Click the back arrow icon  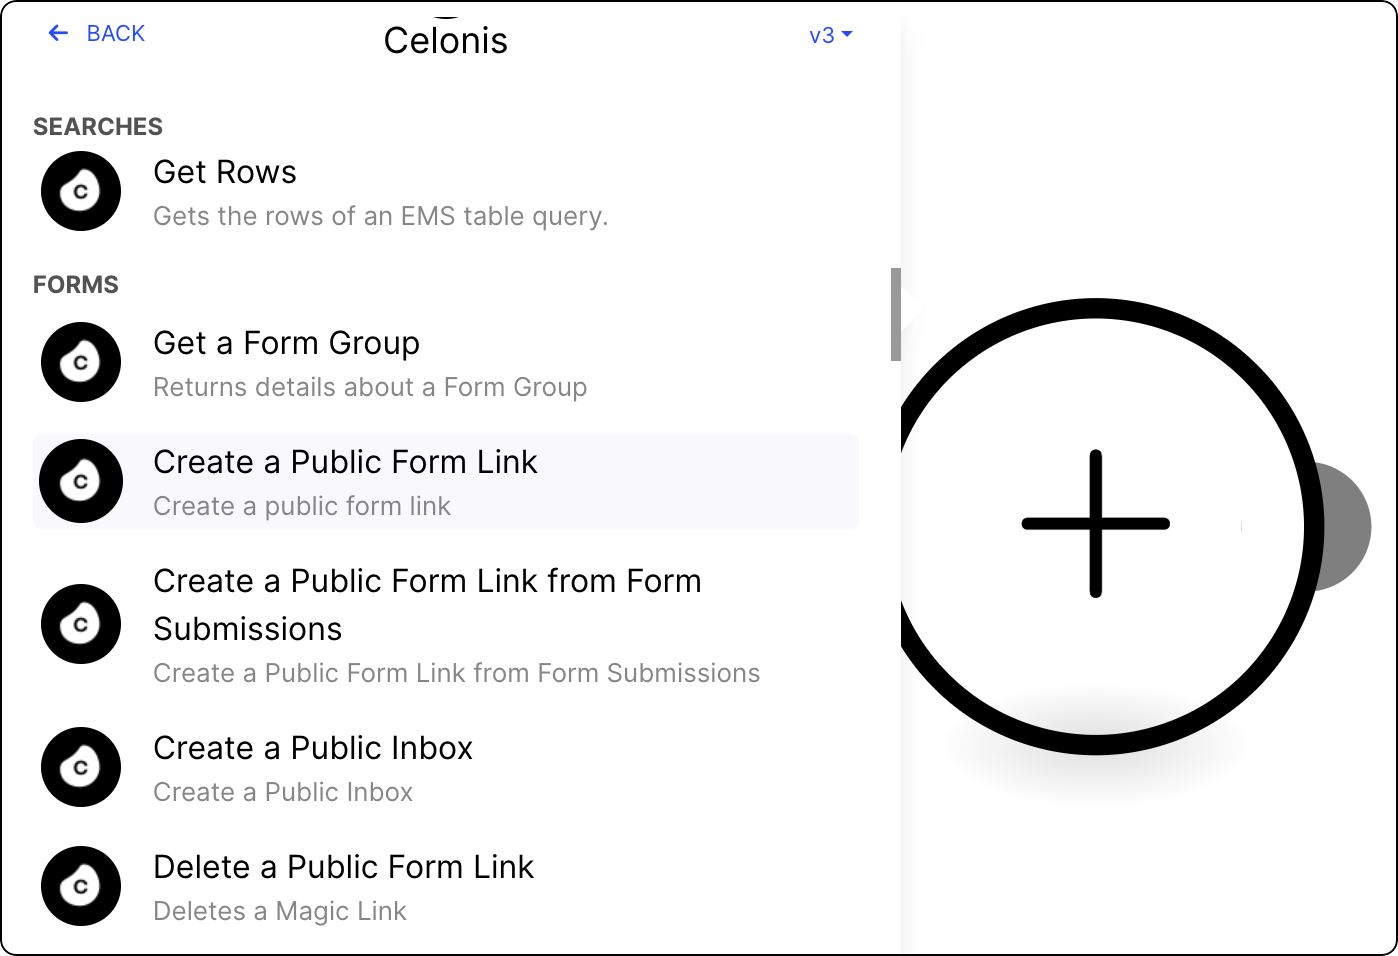(x=58, y=33)
